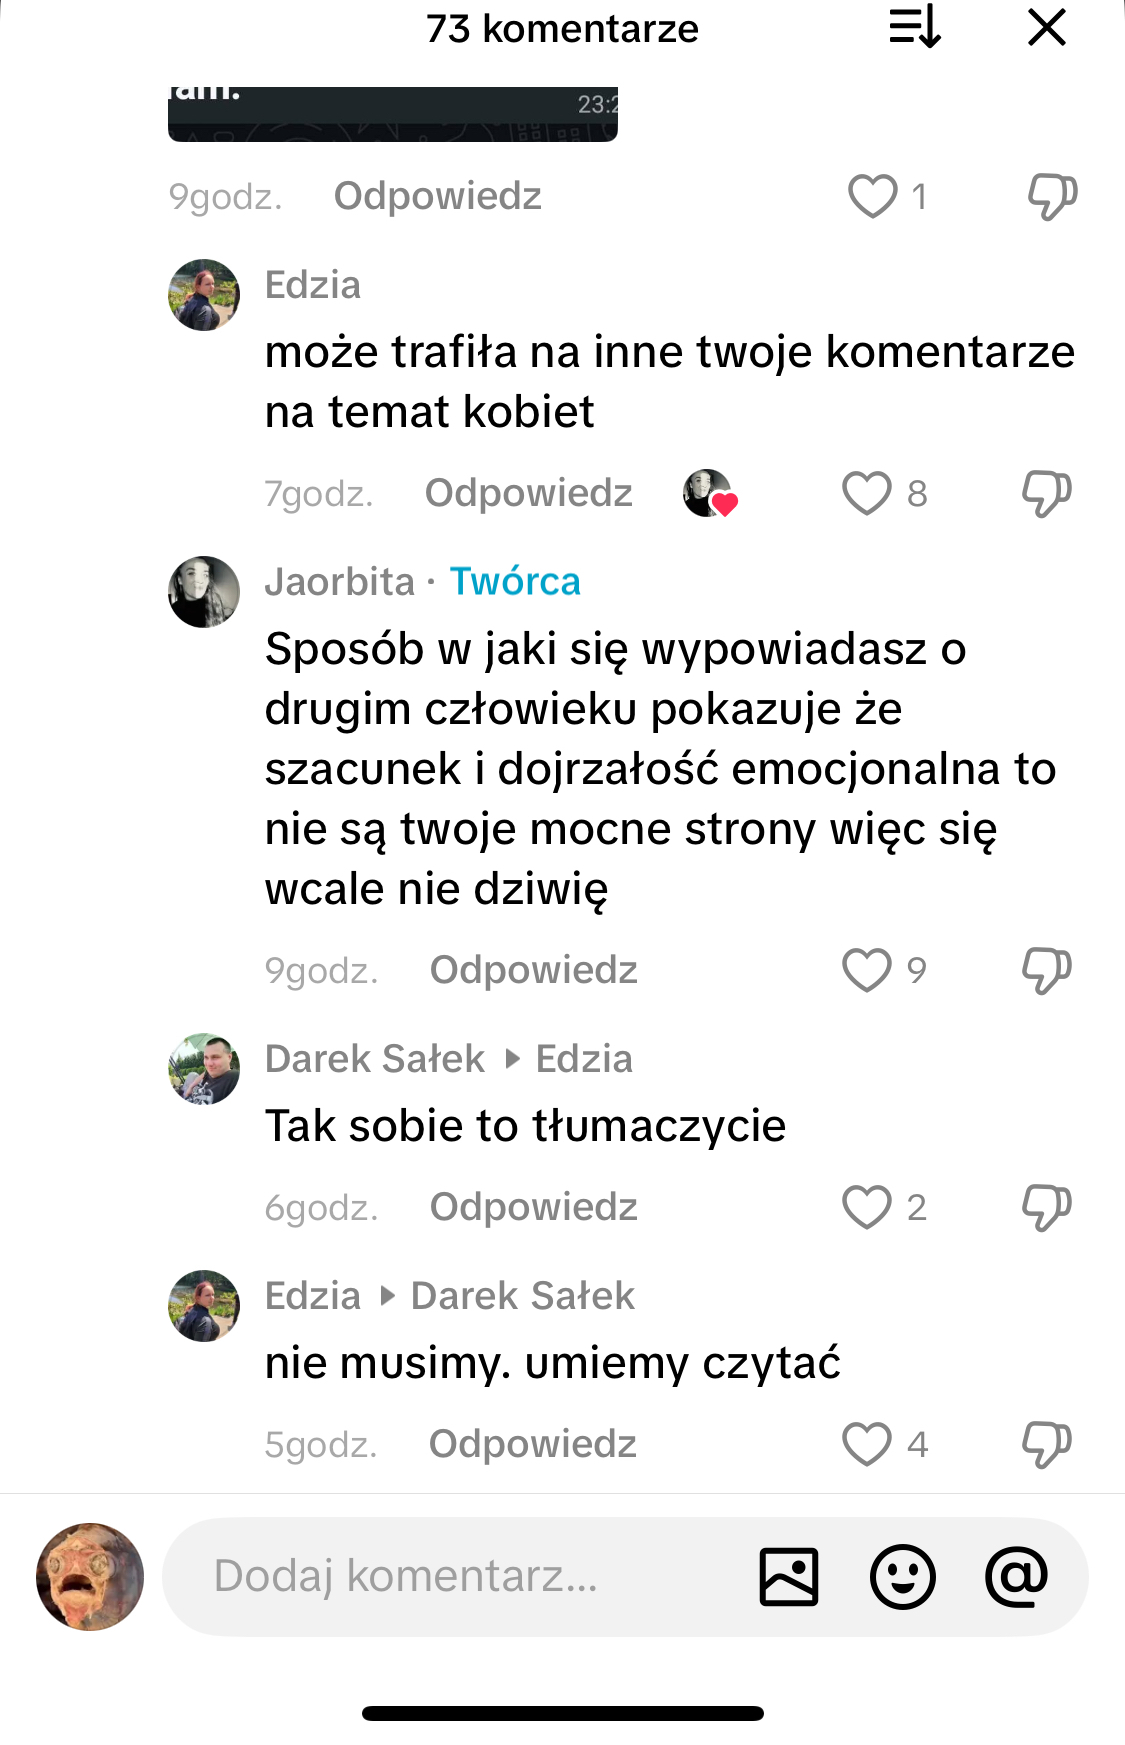Like Edzia's comment about other comments

pos(866,493)
